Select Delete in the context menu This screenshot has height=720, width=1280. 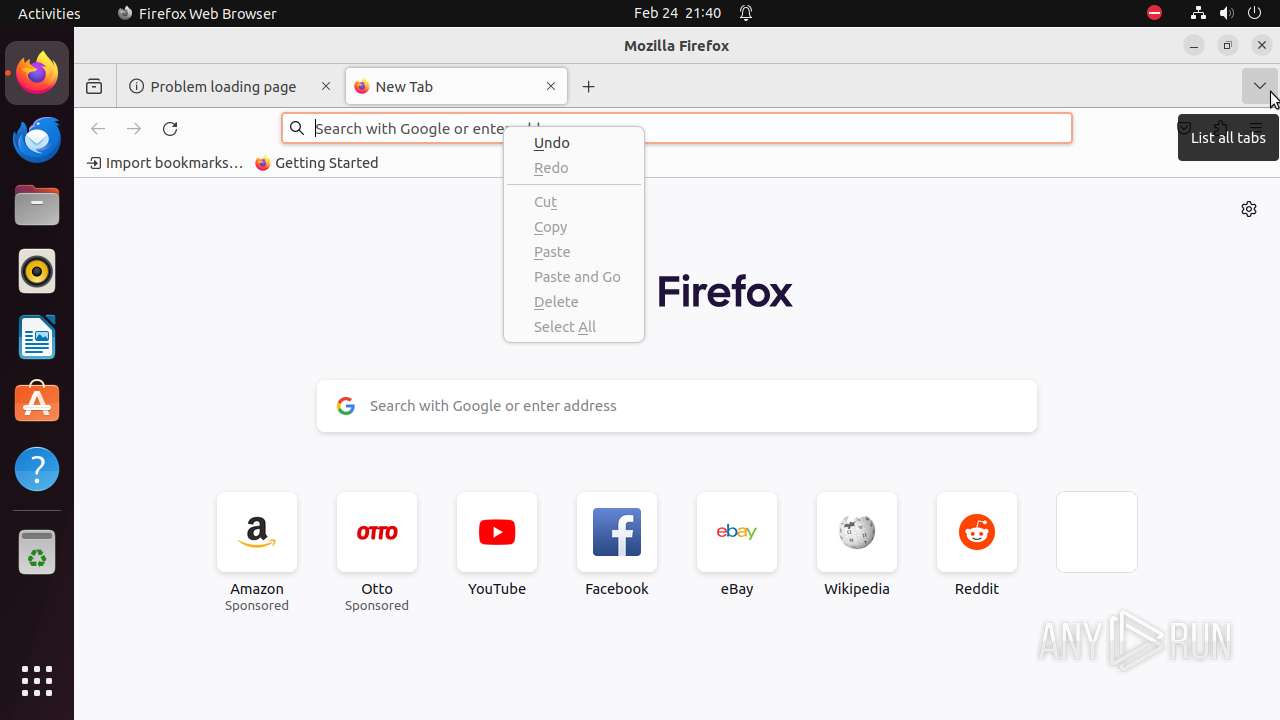pos(574,302)
